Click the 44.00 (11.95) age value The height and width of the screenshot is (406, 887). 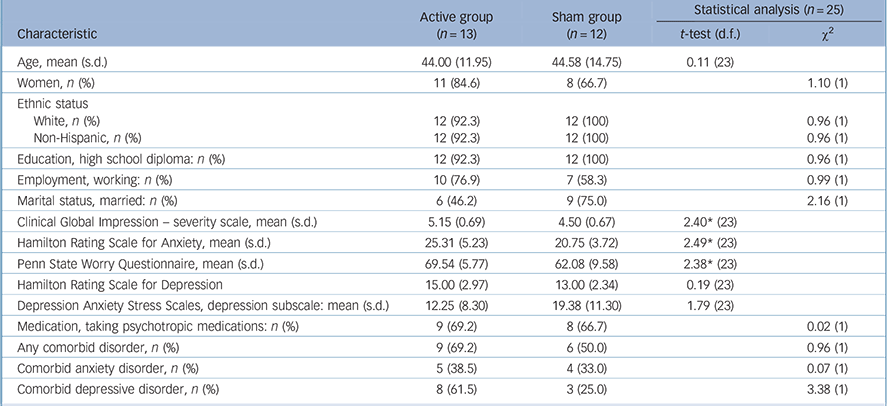point(440,59)
